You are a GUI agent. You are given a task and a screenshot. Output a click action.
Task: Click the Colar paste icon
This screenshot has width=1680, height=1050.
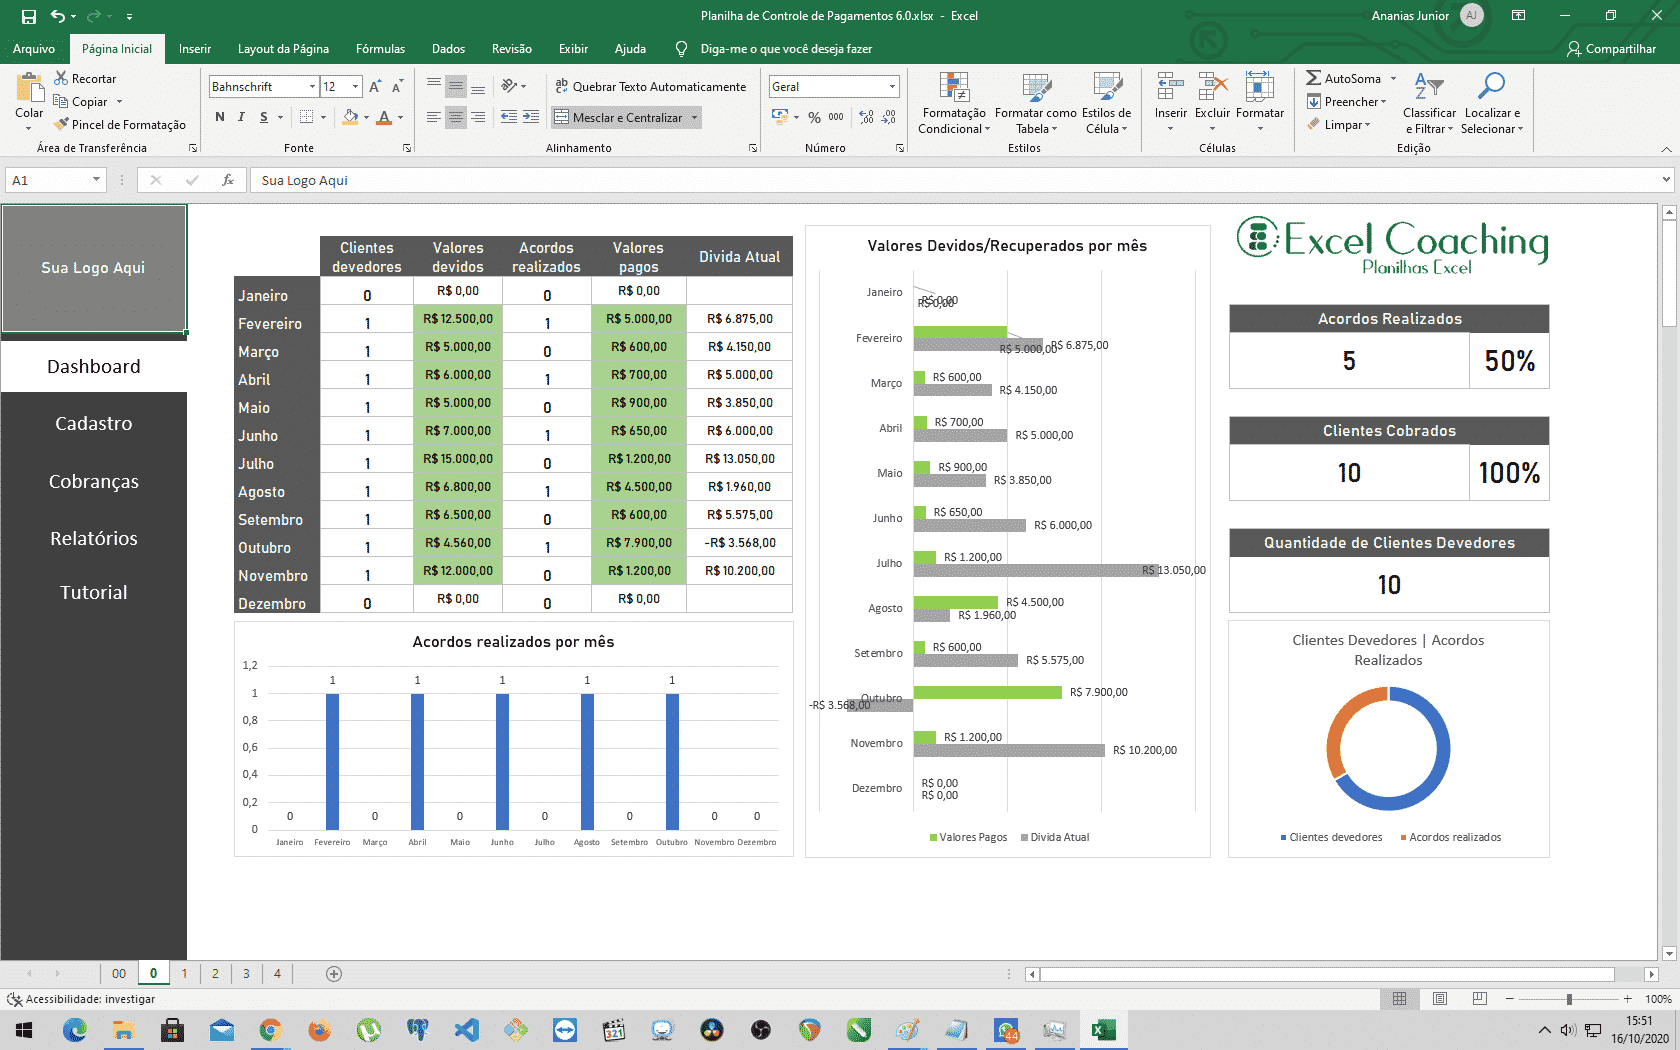tap(29, 89)
